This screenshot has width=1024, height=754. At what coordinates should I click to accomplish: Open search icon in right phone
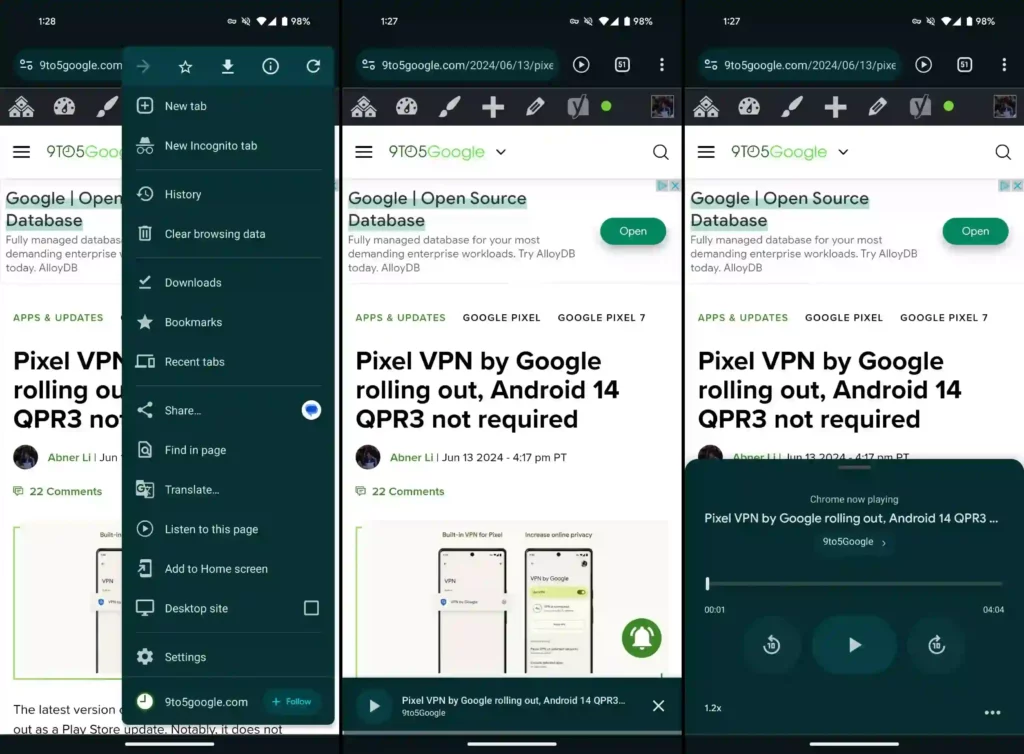1003,152
